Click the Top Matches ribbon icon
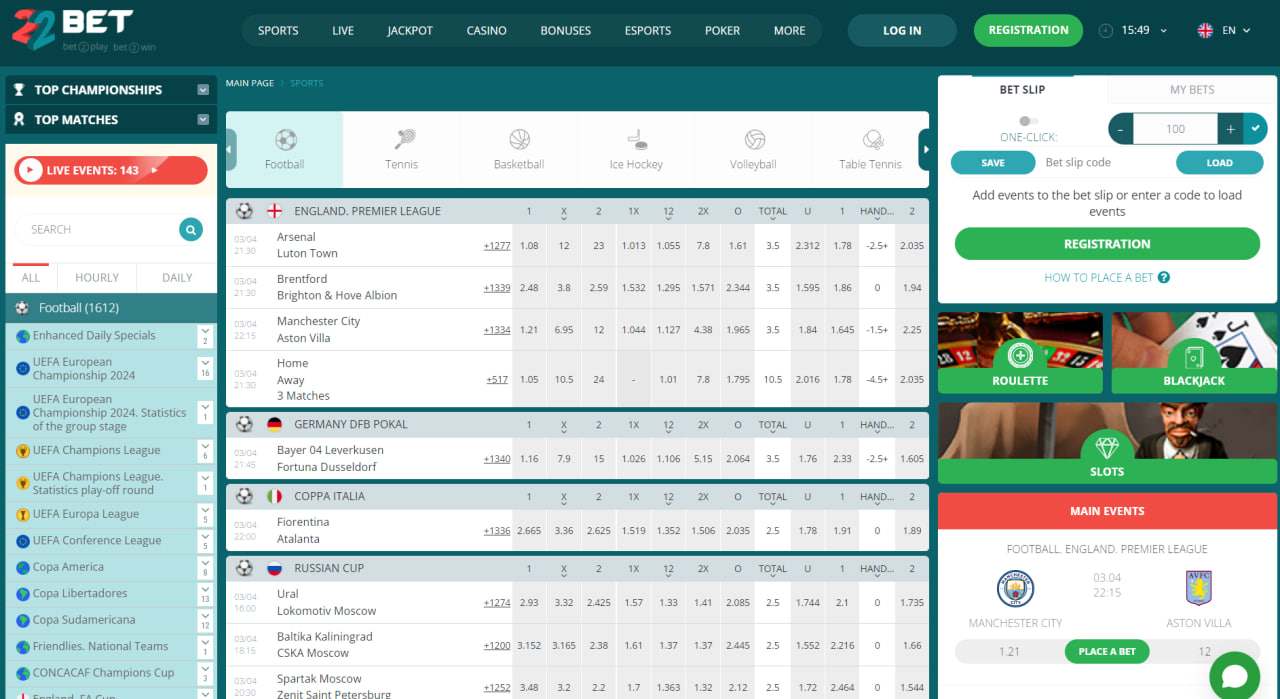 [19, 120]
